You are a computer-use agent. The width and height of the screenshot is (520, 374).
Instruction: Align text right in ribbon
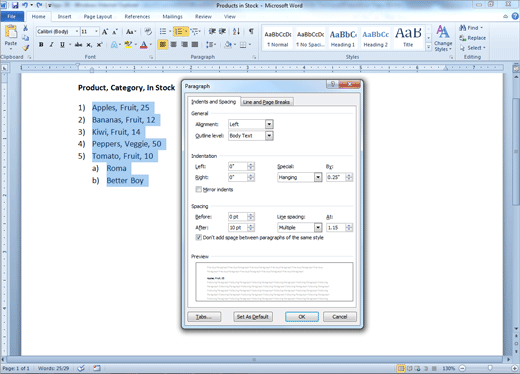coord(184,44)
